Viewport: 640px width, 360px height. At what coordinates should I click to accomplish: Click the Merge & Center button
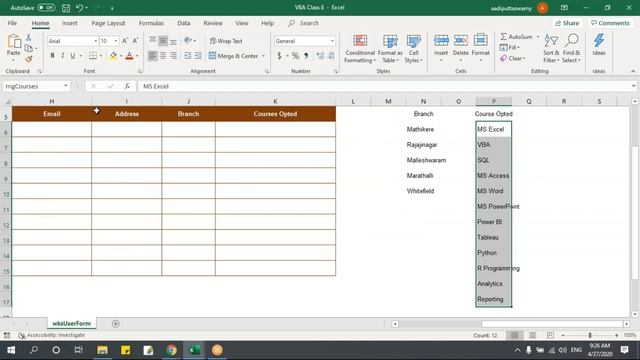[234, 56]
